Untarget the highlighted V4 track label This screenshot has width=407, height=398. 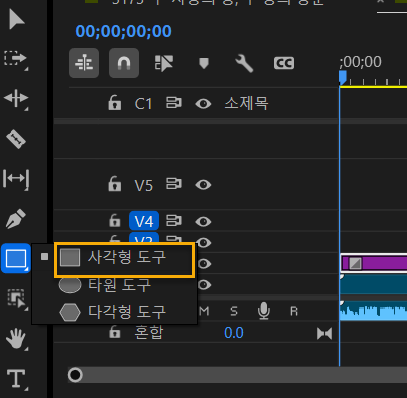click(x=144, y=221)
